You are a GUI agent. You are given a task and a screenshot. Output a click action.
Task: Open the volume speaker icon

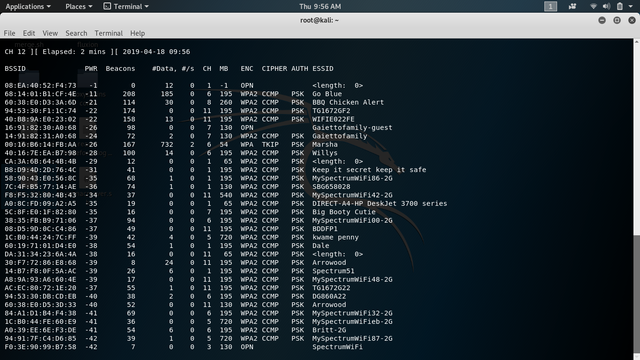[x=607, y=6]
